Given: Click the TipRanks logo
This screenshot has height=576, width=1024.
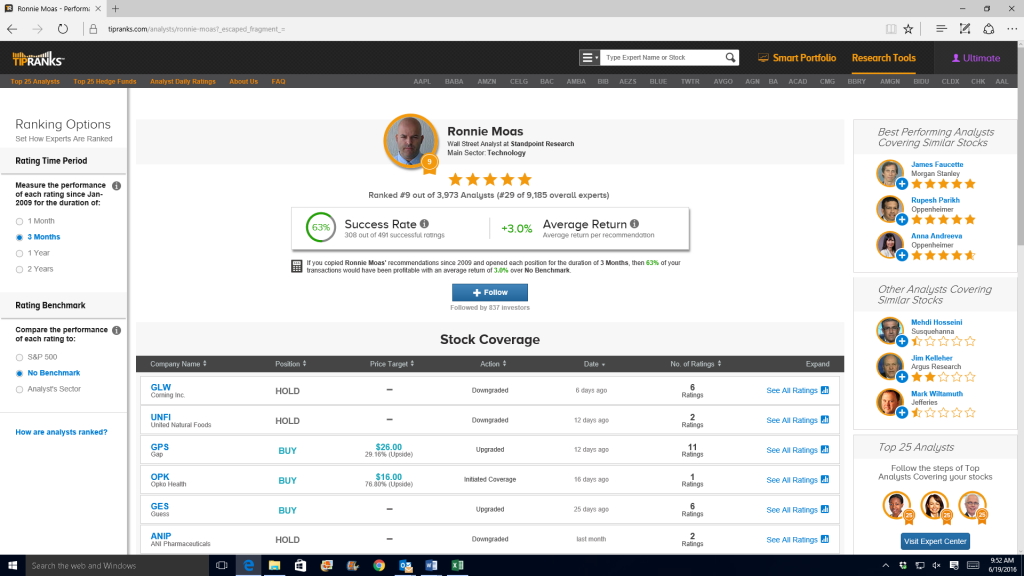Looking at the screenshot, I should [38, 59].
